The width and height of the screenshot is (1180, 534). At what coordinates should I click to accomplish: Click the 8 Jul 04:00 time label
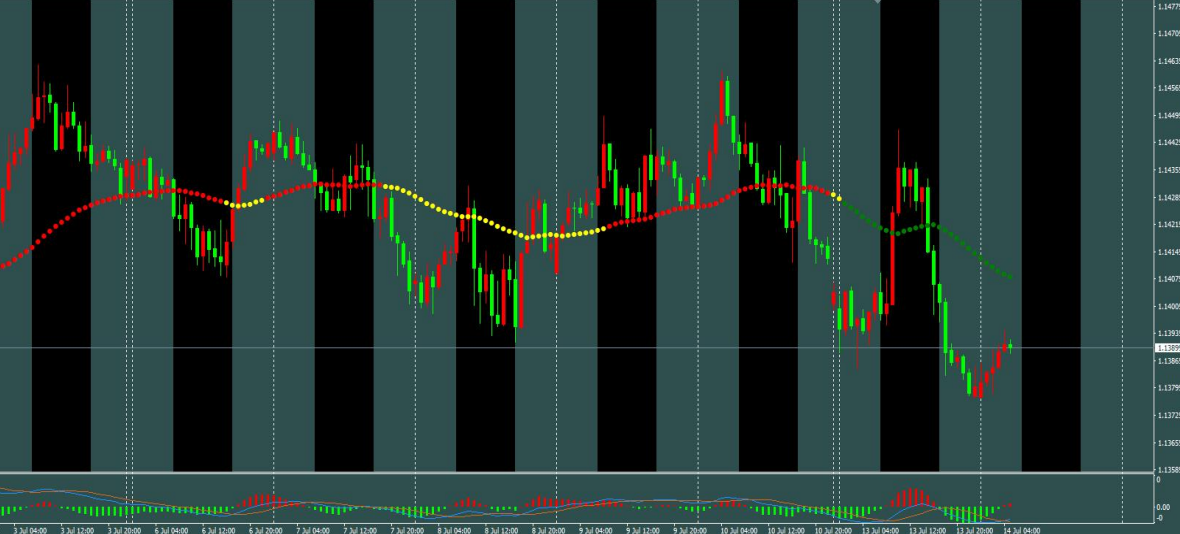[455, 530]
